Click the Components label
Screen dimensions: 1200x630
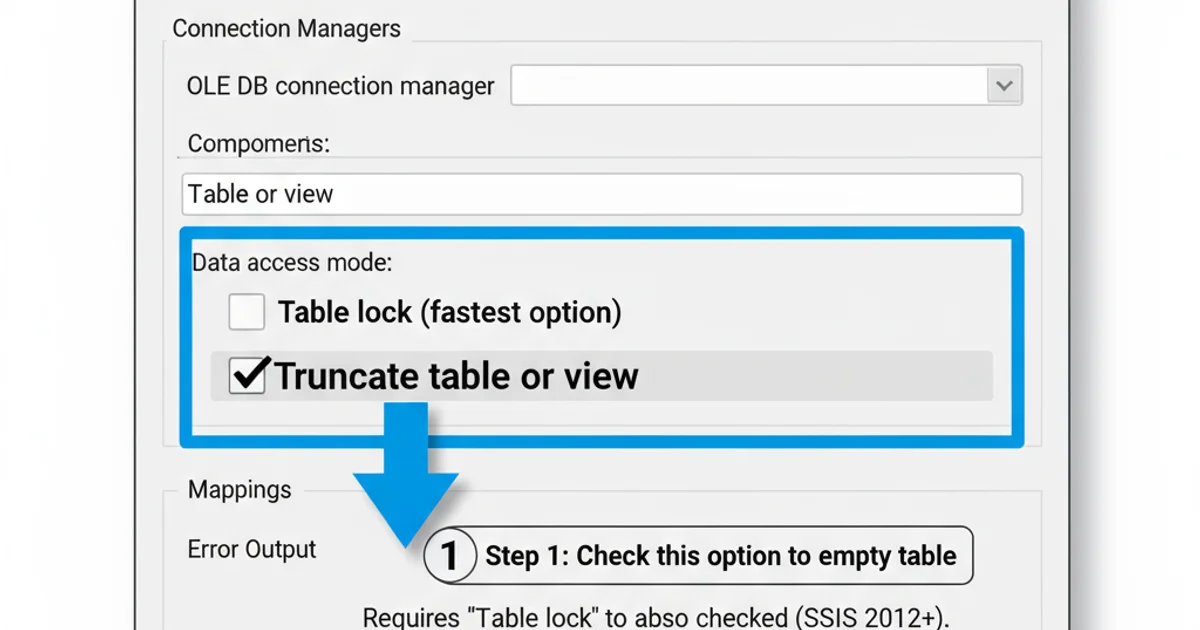coord(258,143)
